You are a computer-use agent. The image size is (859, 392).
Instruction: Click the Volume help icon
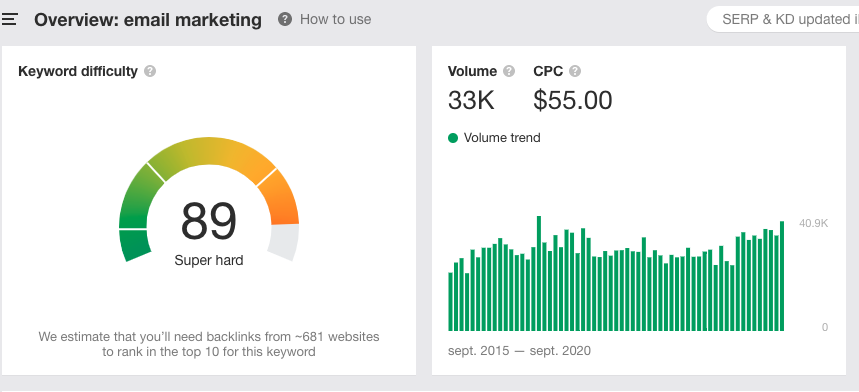click(x=509, y=71)
